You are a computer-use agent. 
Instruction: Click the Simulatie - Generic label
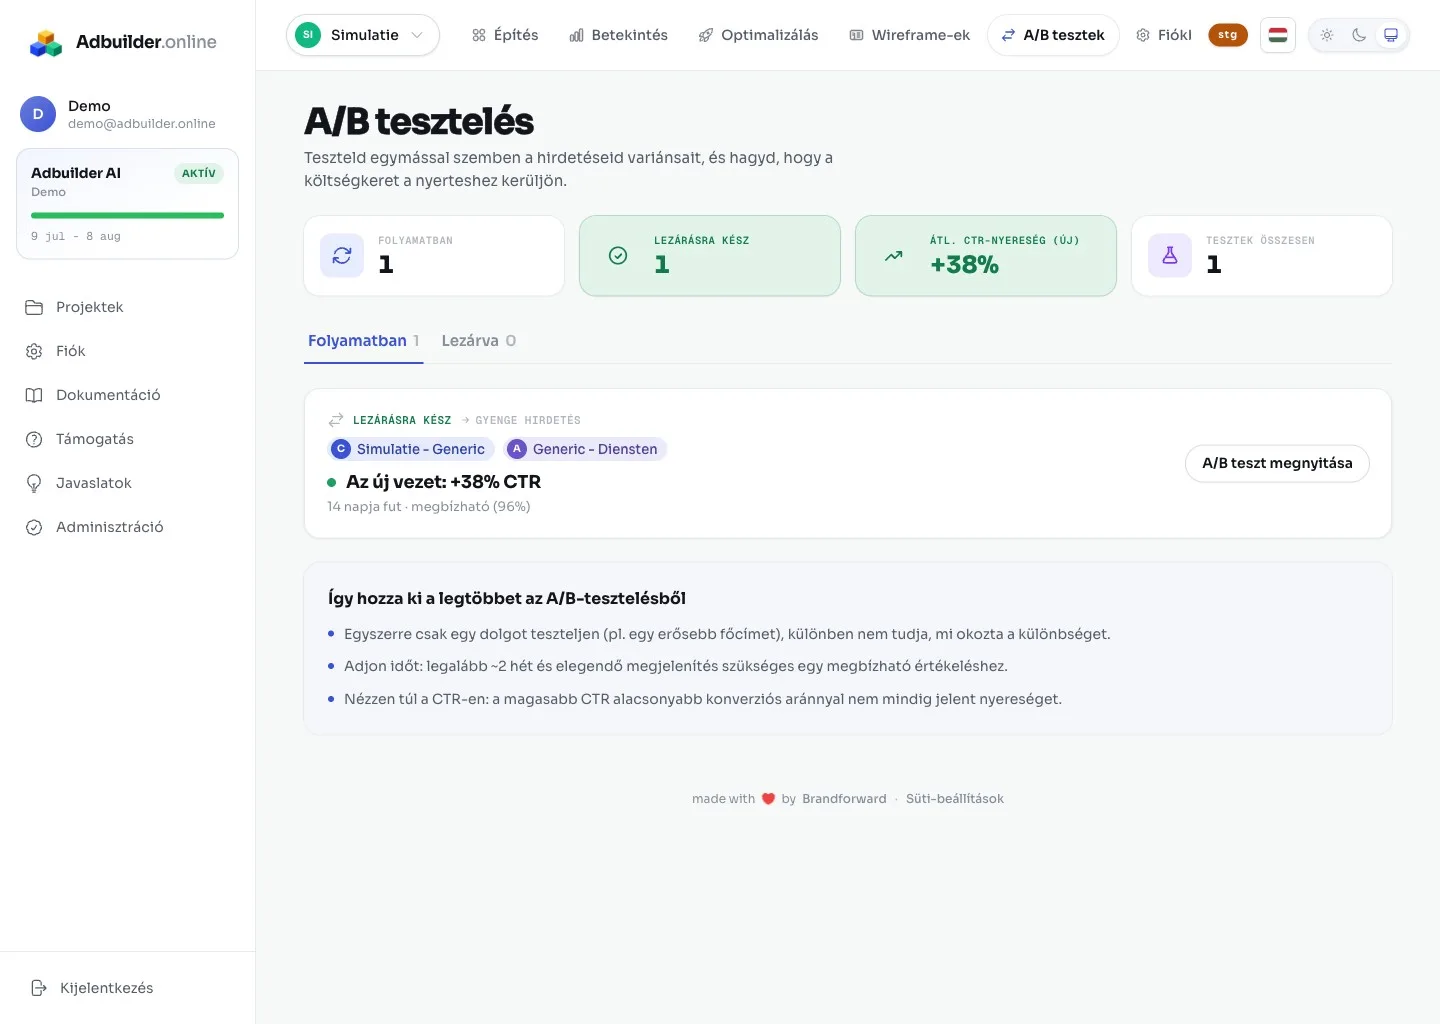421,449
